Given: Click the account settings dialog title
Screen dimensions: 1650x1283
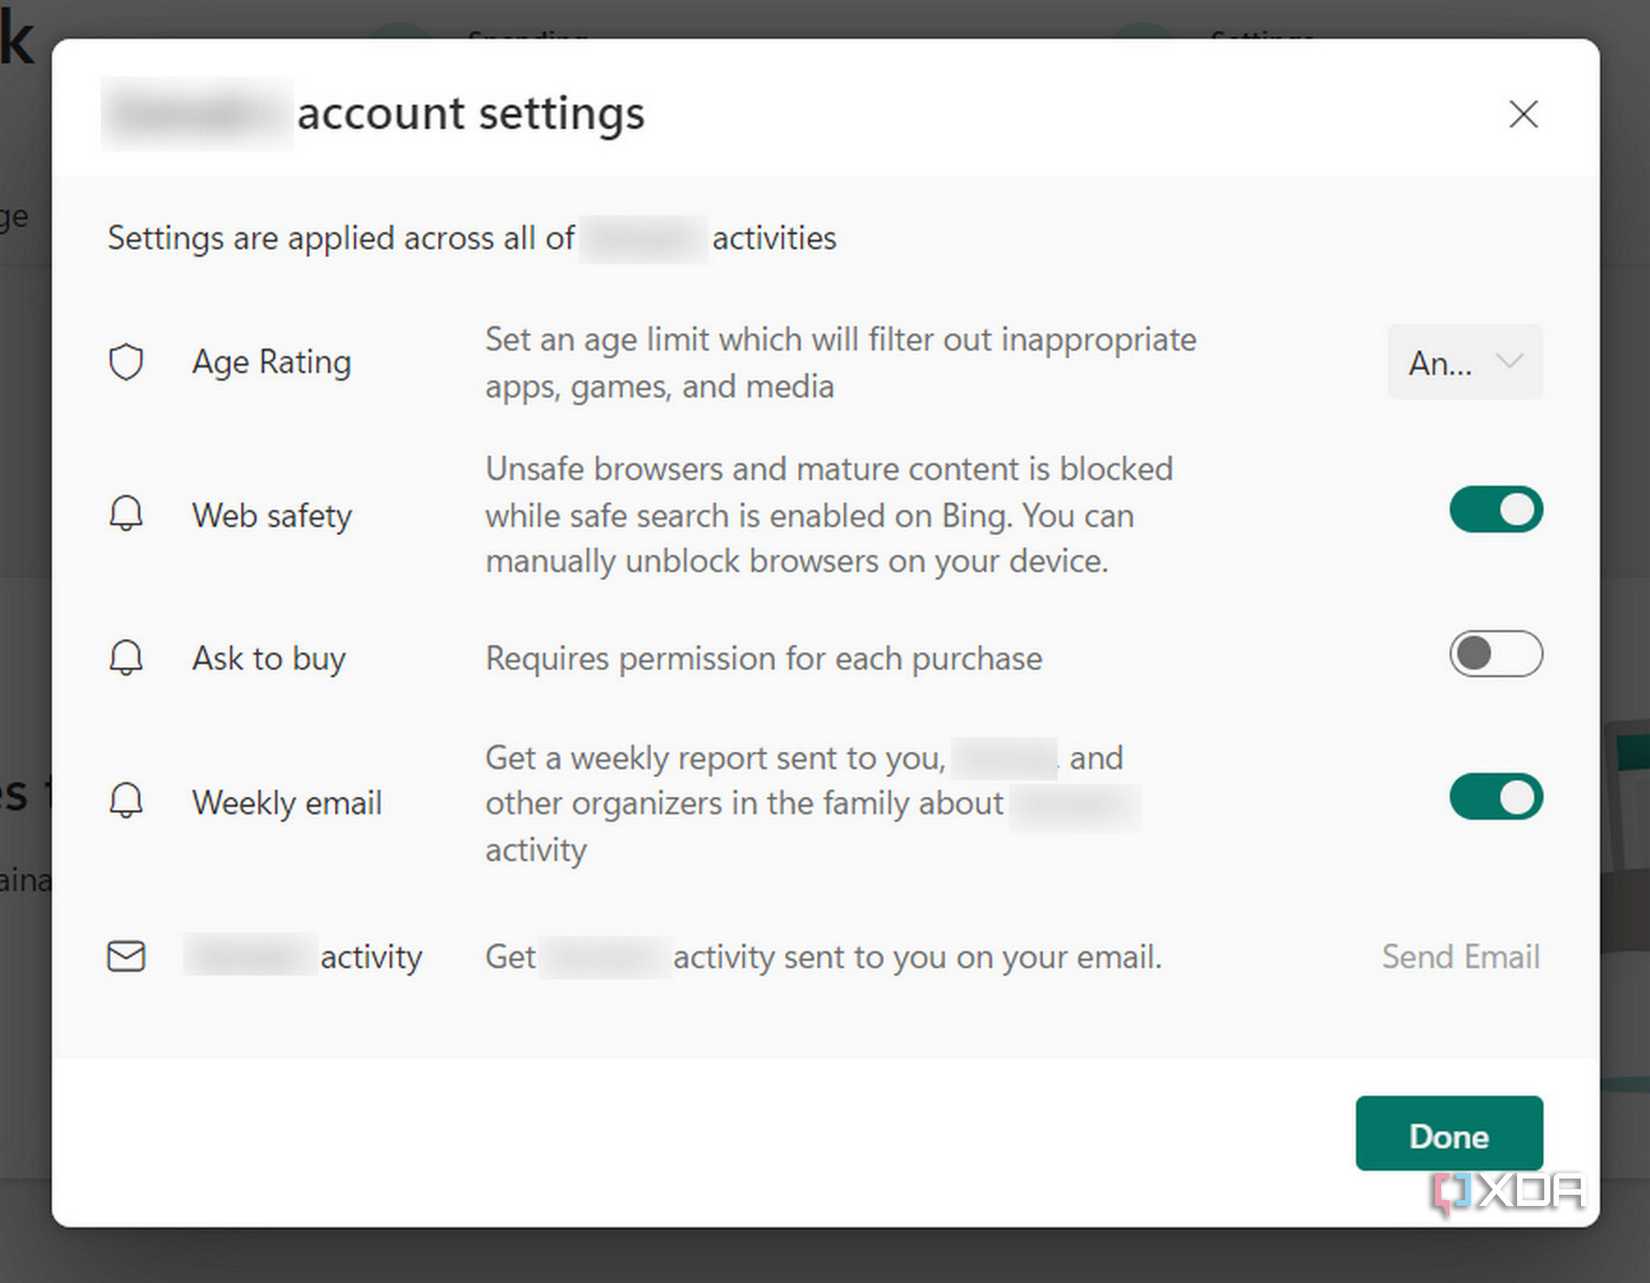Looking at the screenshot, I should pos(471,113).
